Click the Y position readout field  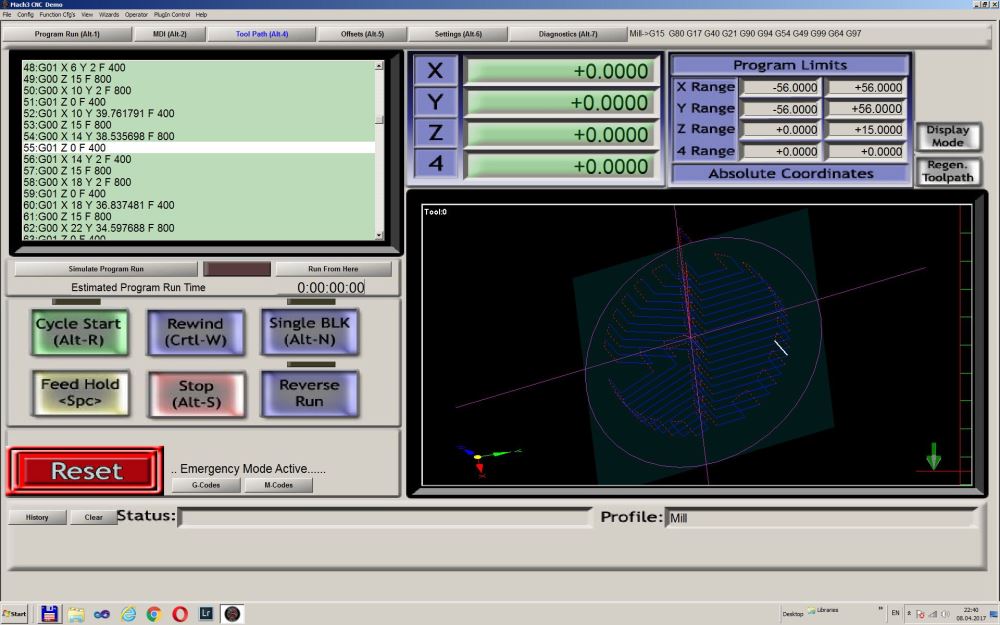click(x=561, y=103)
